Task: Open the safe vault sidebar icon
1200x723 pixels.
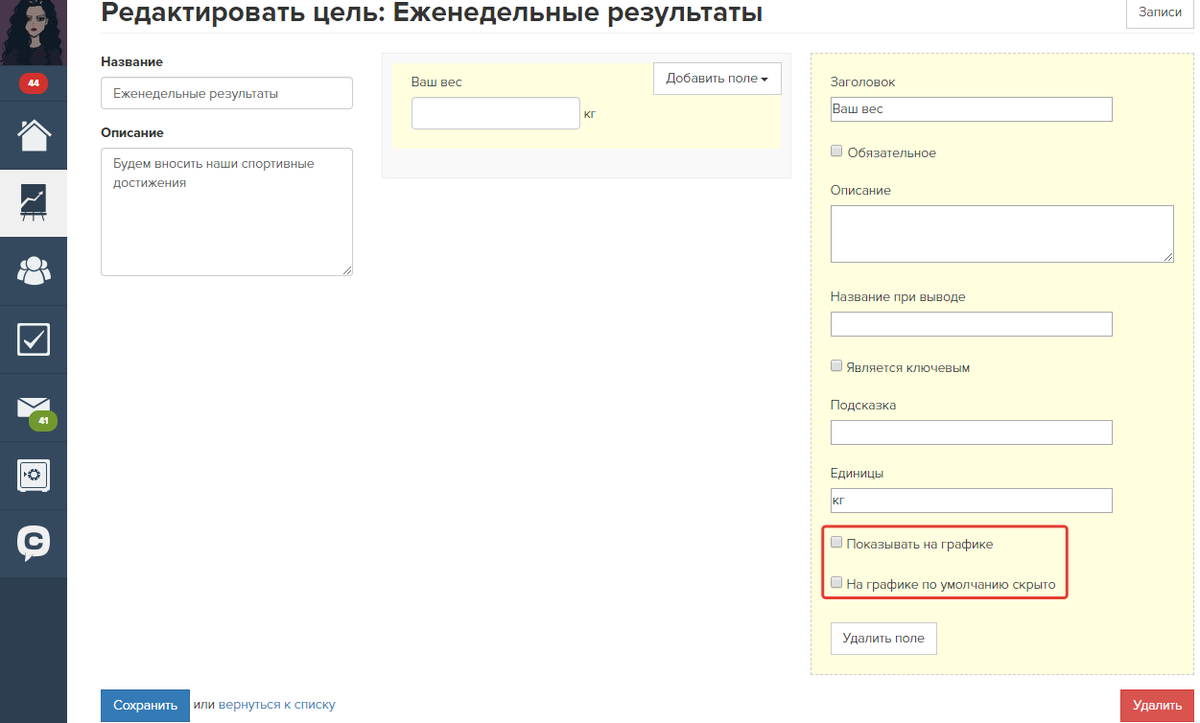Action: (33, 476)
